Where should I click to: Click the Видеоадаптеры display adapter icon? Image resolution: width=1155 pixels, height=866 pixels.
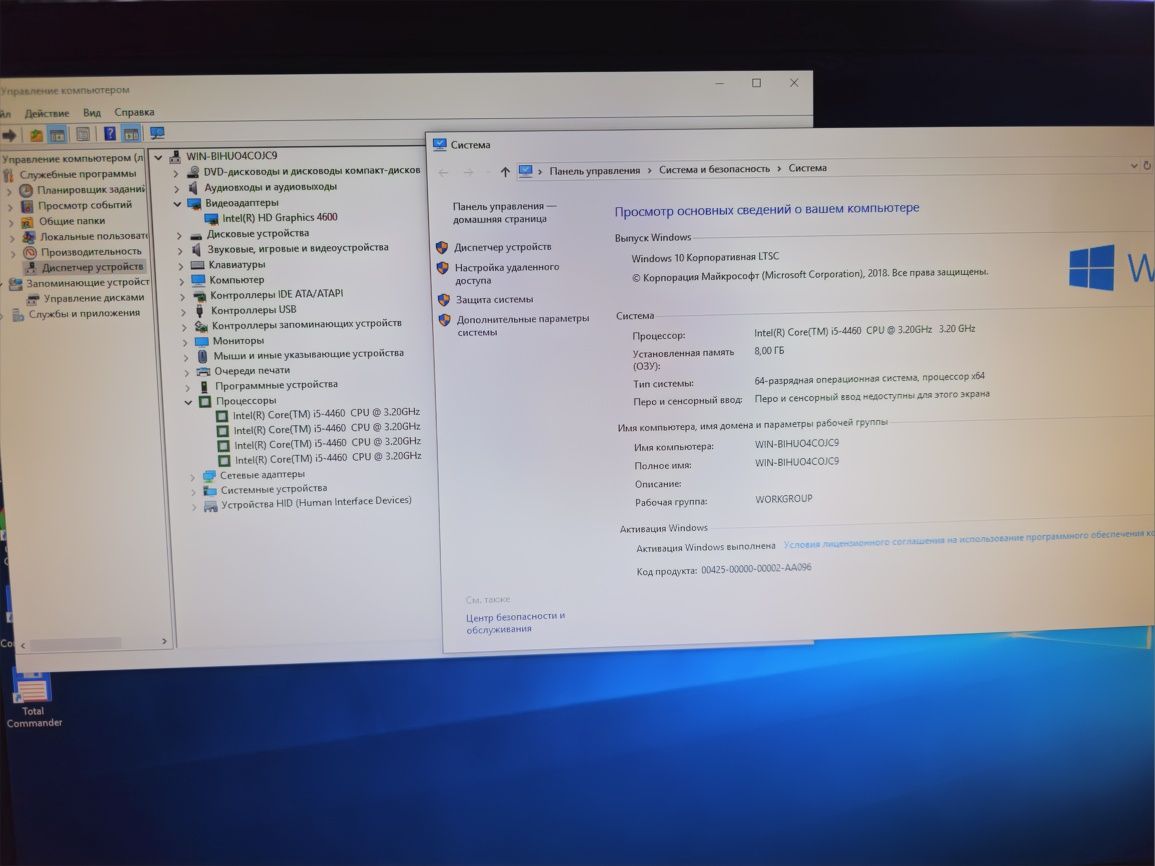[x=194, y=203]
